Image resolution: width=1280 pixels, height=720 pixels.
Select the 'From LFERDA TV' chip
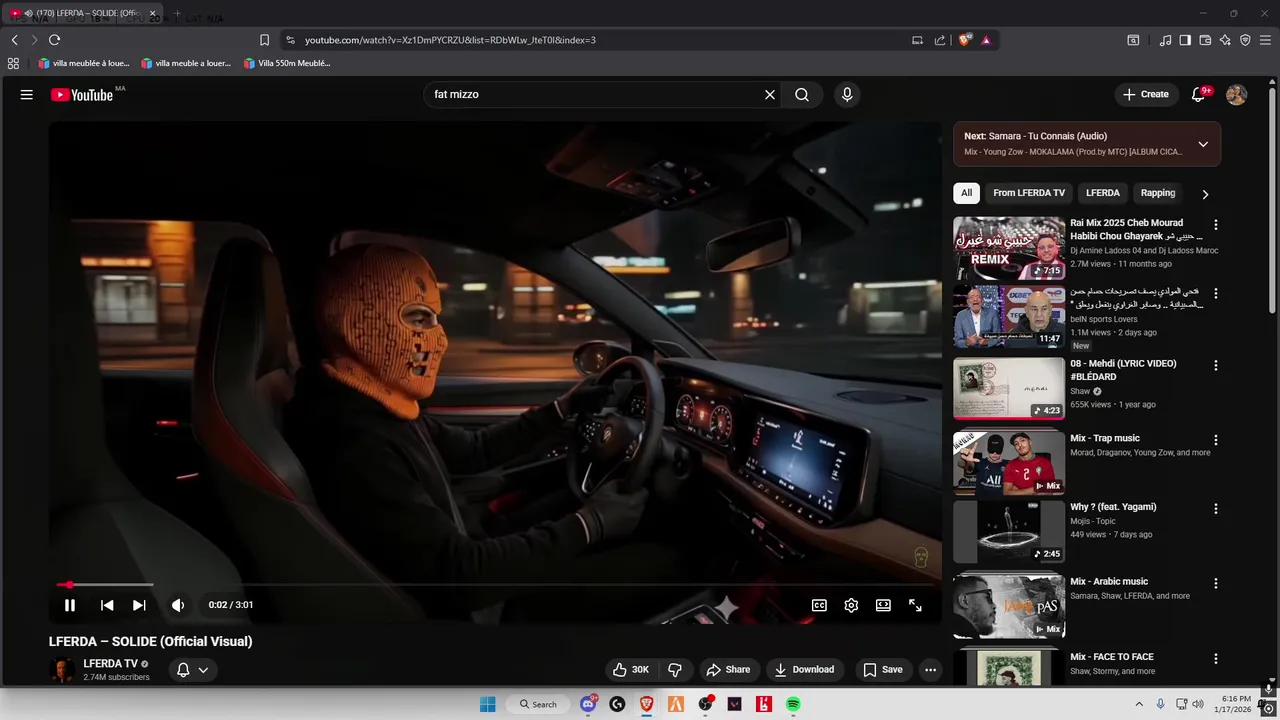[x=1029, y=193]
